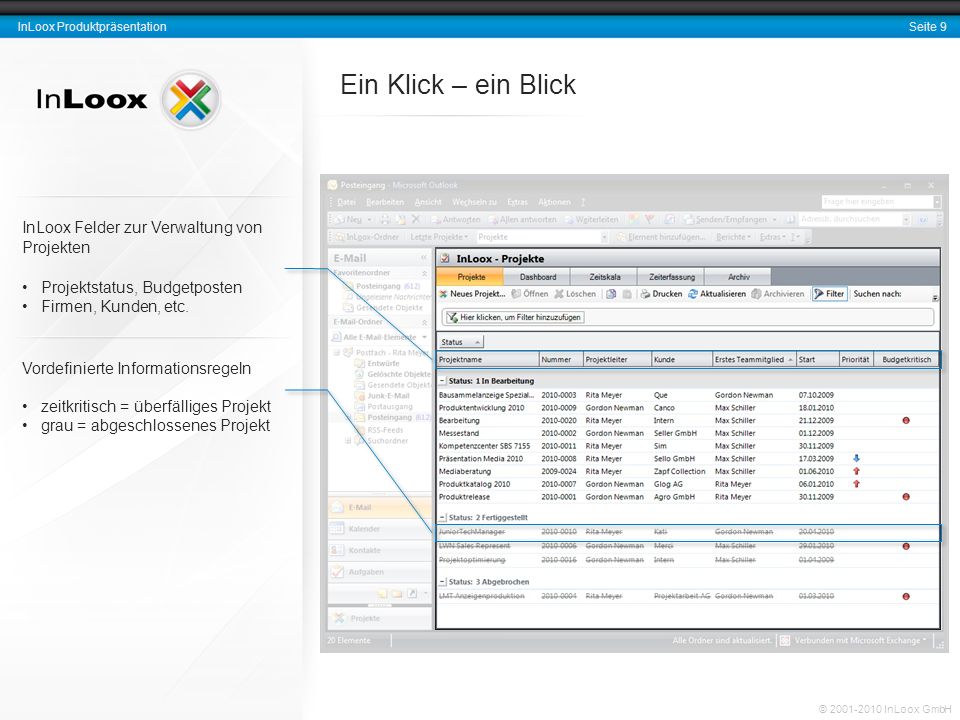Image resolution: width=960 pixels, height=720 pixels.
Task: Collapse the Status: 3 Abgebrochen group
Action: (443, 582)
